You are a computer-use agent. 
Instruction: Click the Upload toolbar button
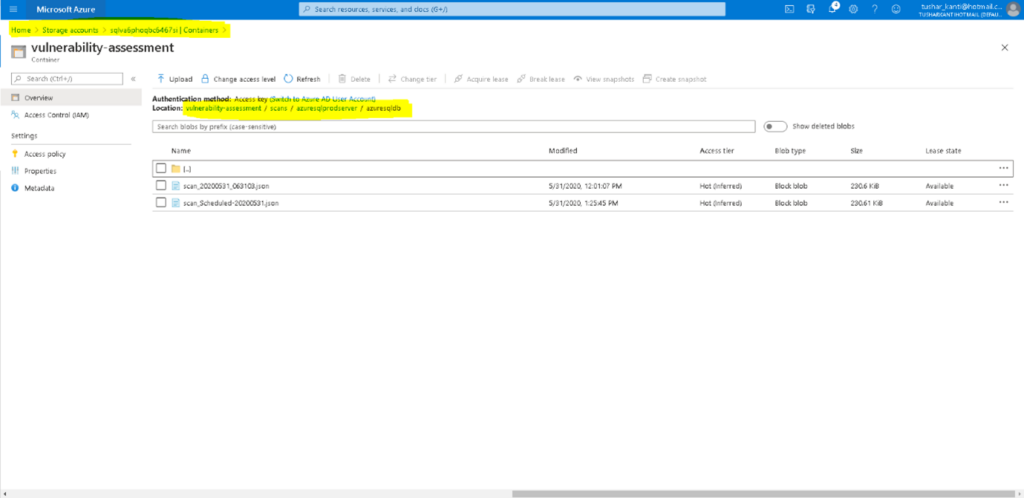(x=174, y=79)
